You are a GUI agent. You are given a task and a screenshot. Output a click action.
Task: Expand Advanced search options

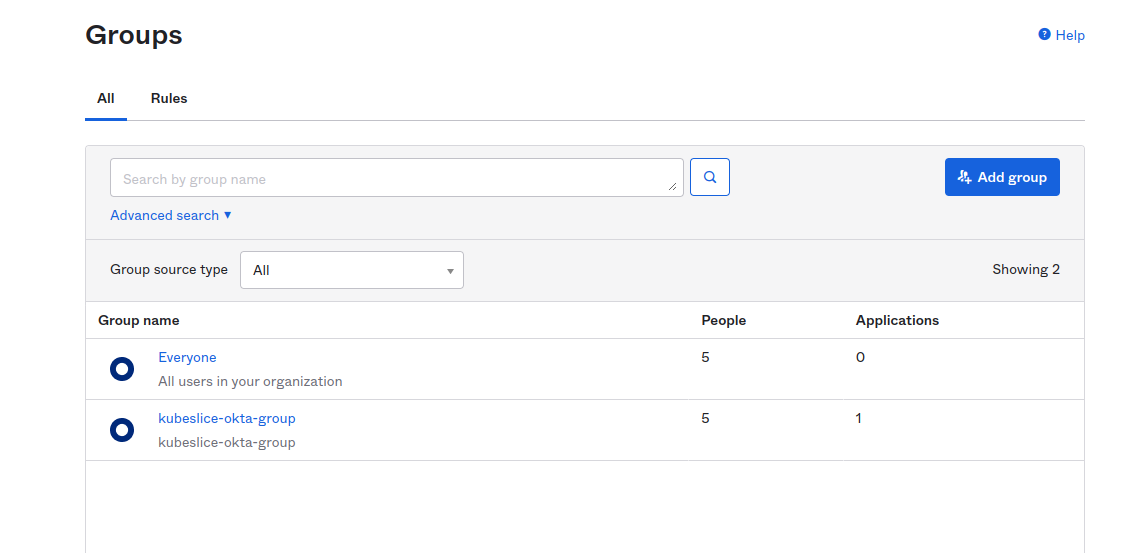(170, 215)
